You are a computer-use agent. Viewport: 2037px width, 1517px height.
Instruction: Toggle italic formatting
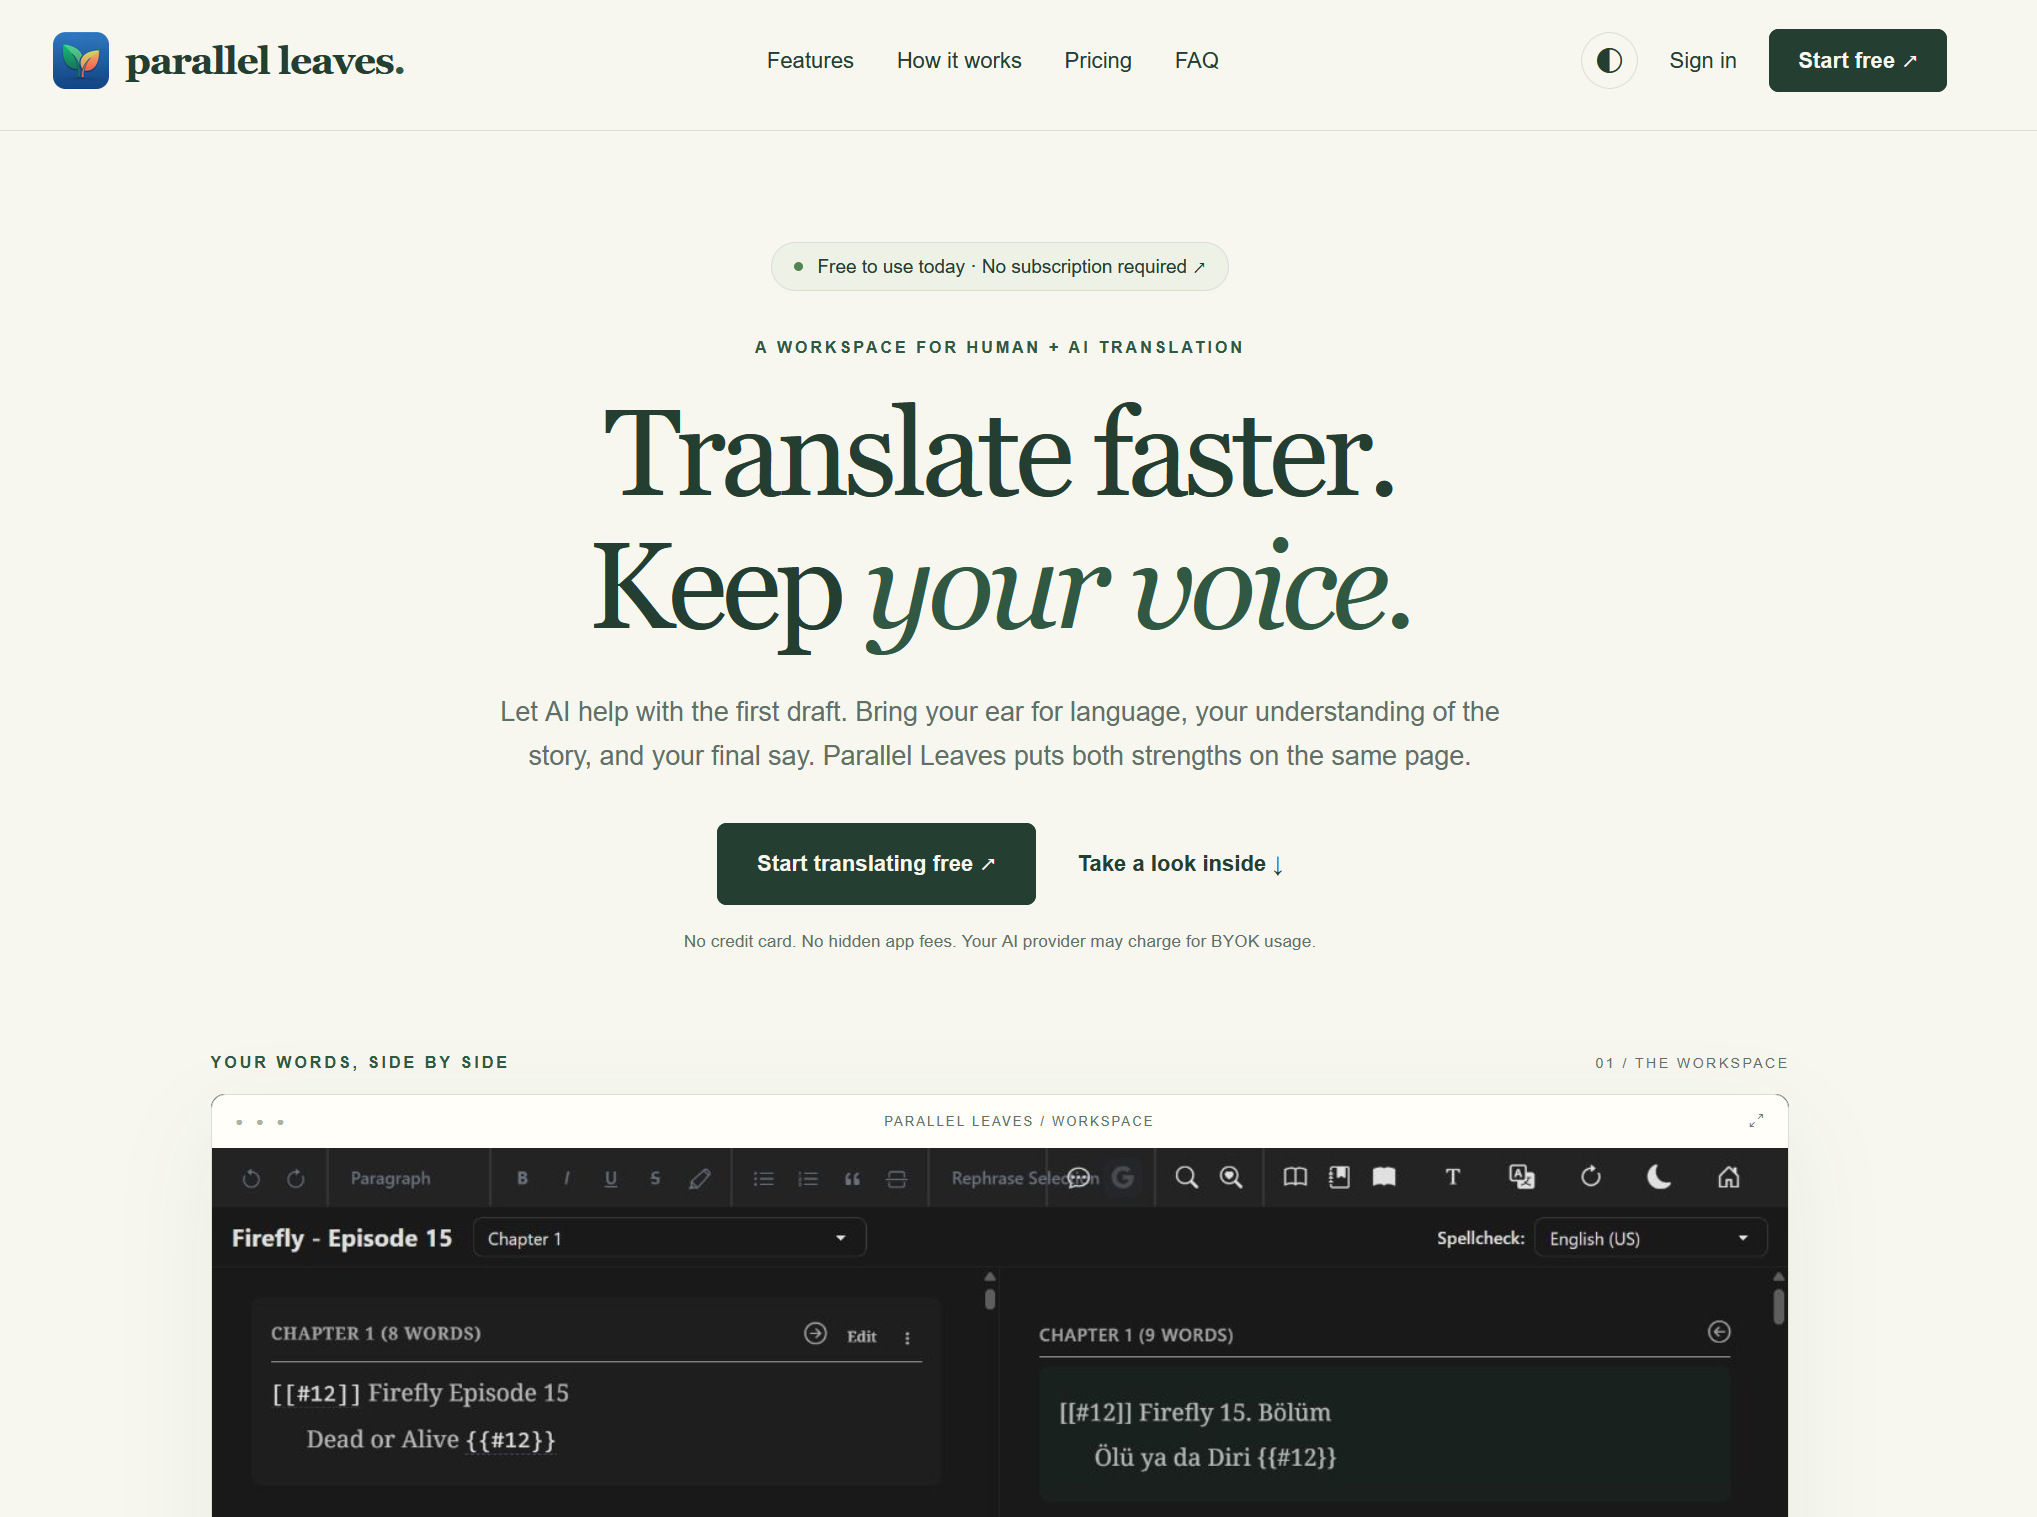tap(567, 1178)
